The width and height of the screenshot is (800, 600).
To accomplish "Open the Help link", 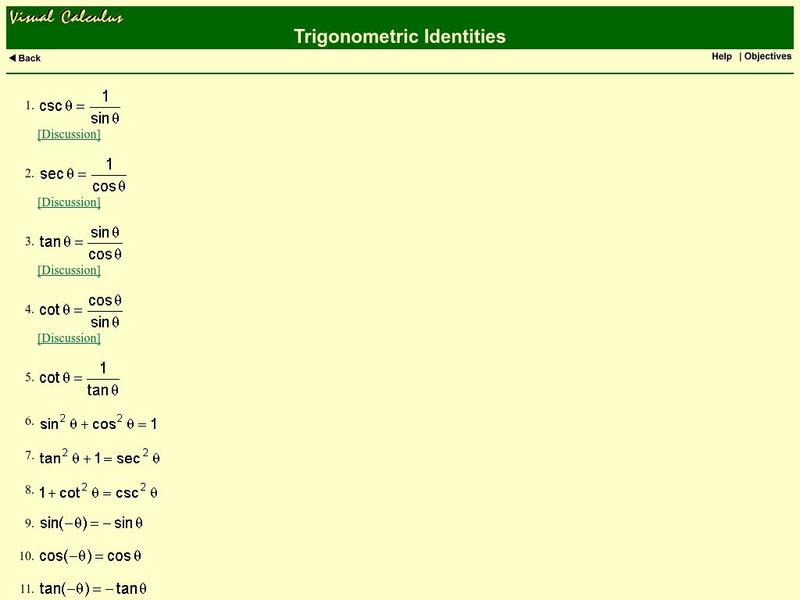I will [721, 57].
